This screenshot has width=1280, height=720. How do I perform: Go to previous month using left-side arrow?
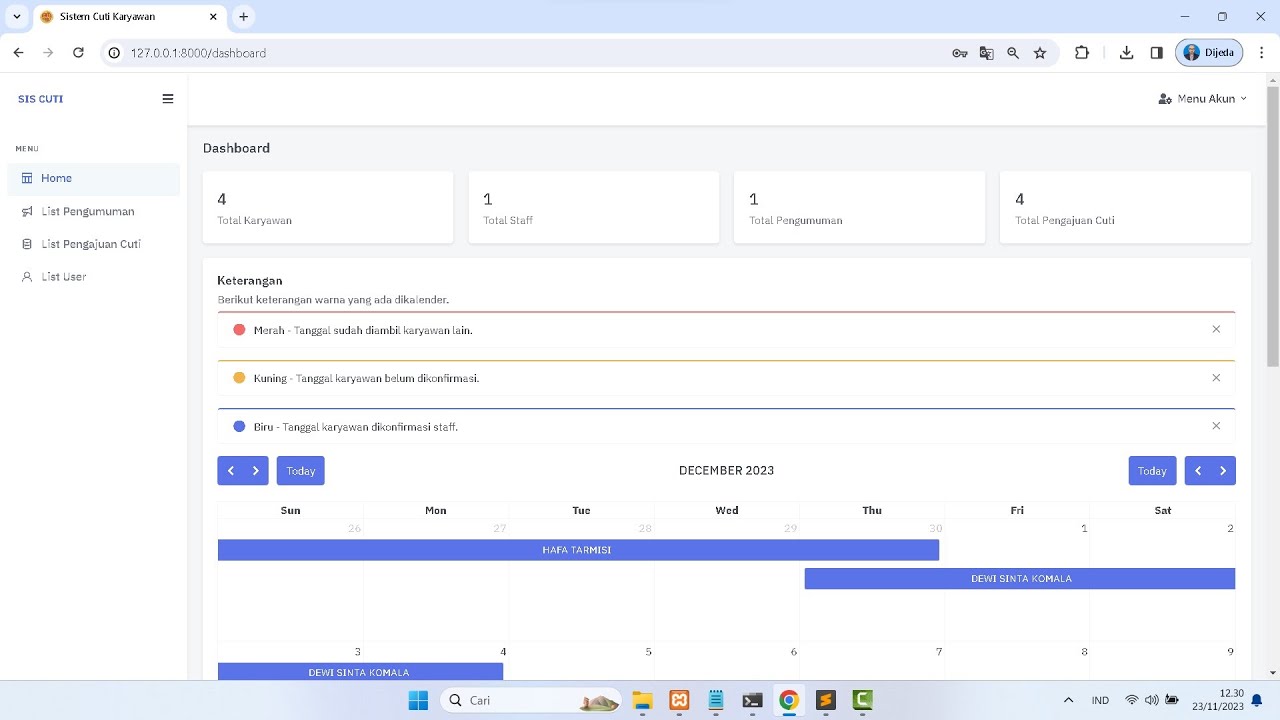[x=230, y=471]
